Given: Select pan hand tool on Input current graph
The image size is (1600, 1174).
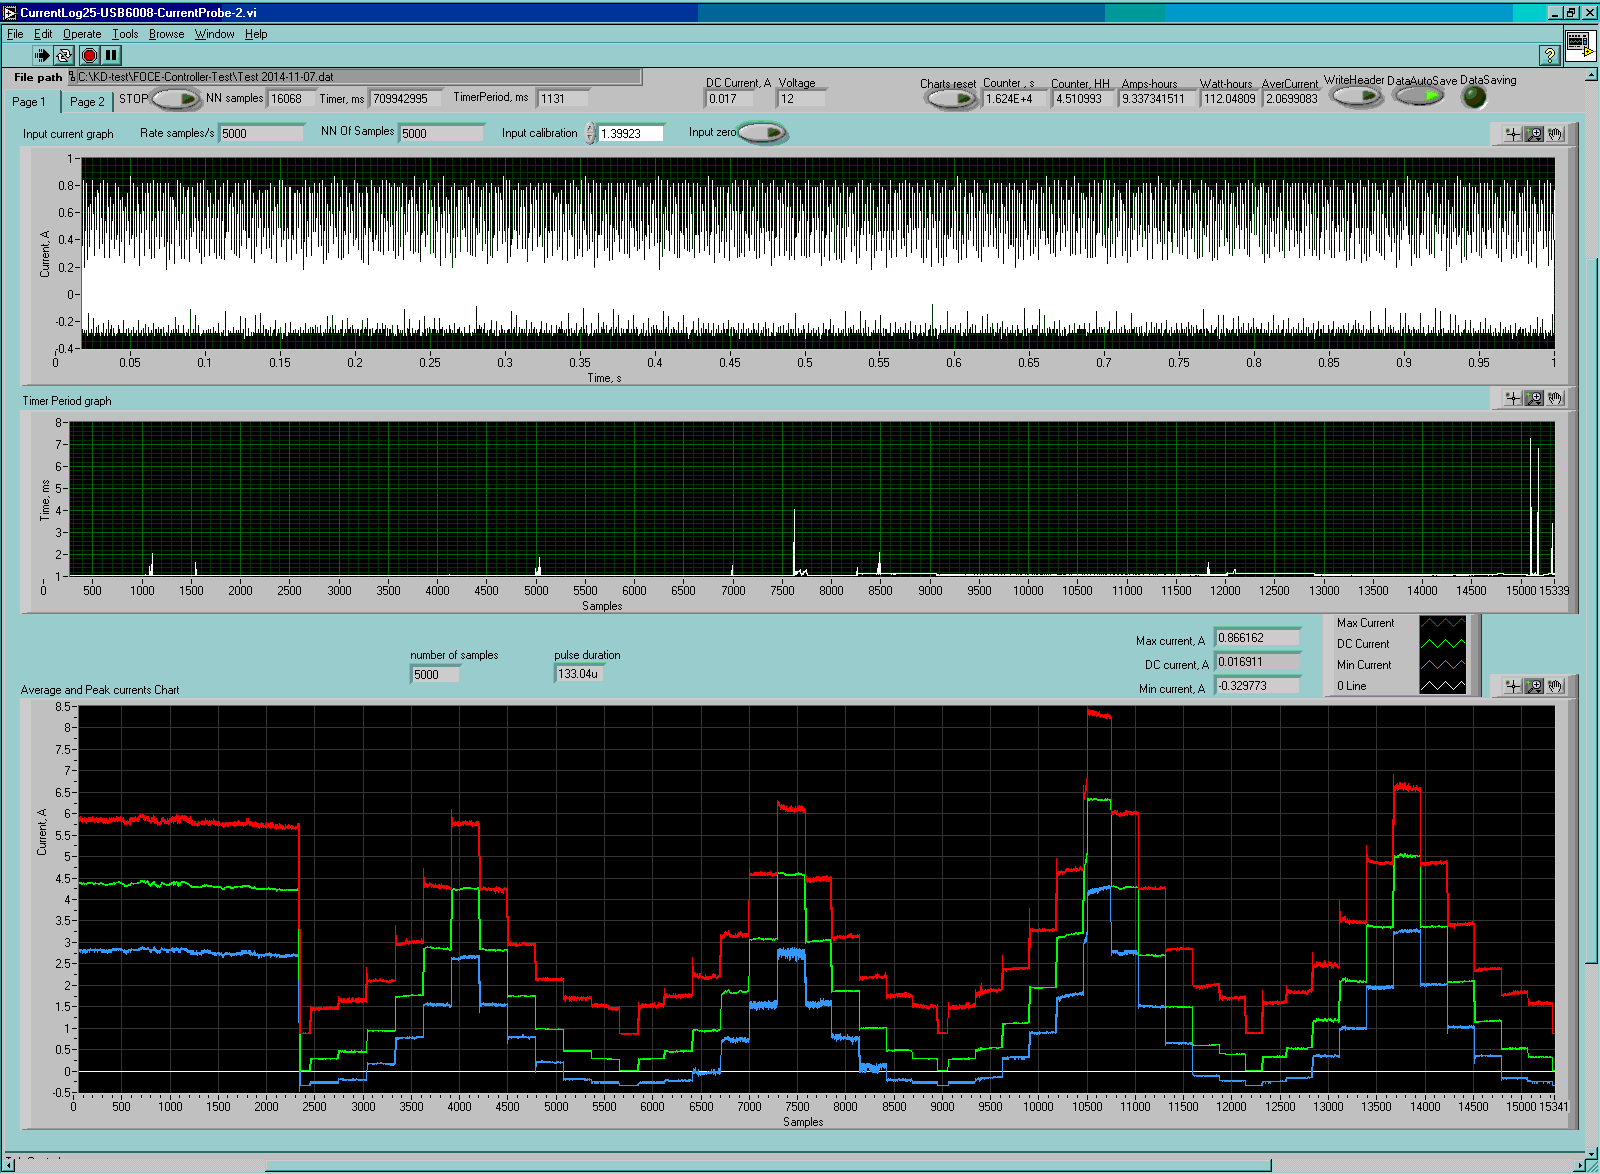Looking at the screenshot, I should 1555,134.
